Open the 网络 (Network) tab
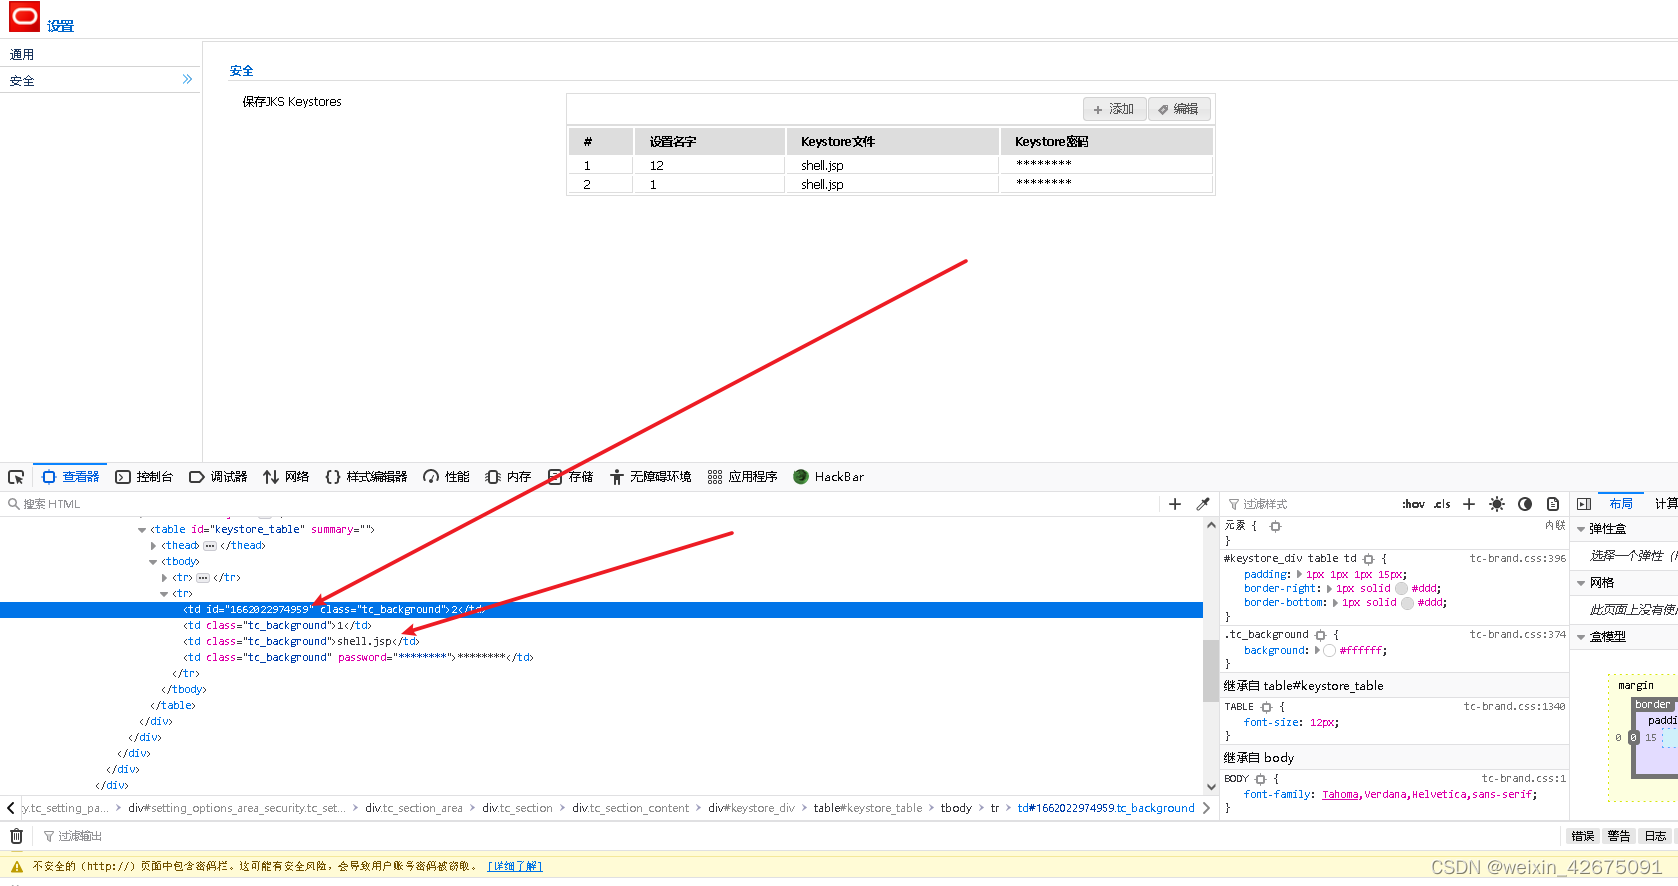 [x=286, y=477]
